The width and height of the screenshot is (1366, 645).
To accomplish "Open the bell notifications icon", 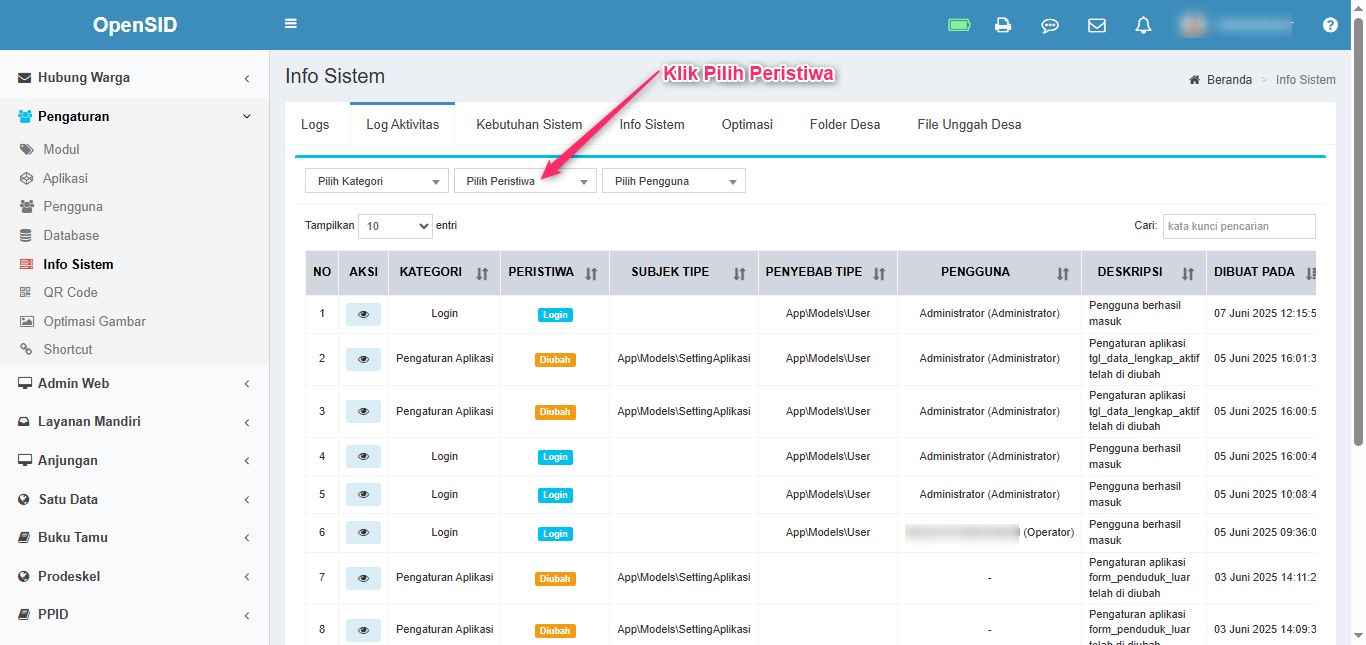I will [1143, 25].
